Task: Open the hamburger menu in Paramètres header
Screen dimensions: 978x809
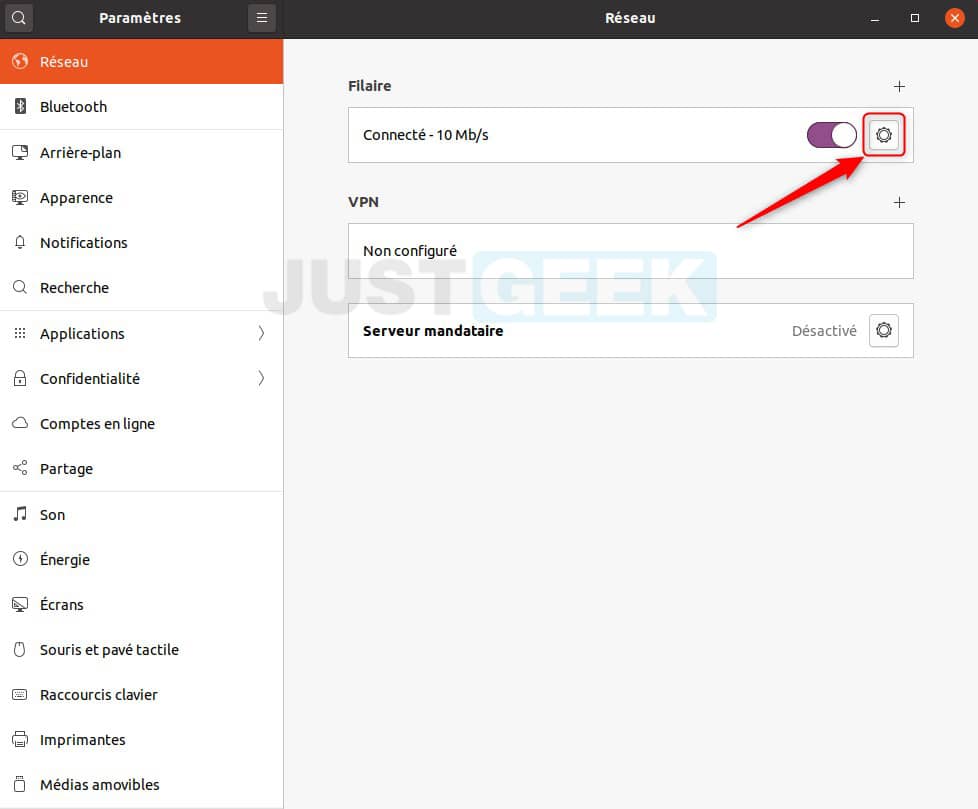Action: 262,18
